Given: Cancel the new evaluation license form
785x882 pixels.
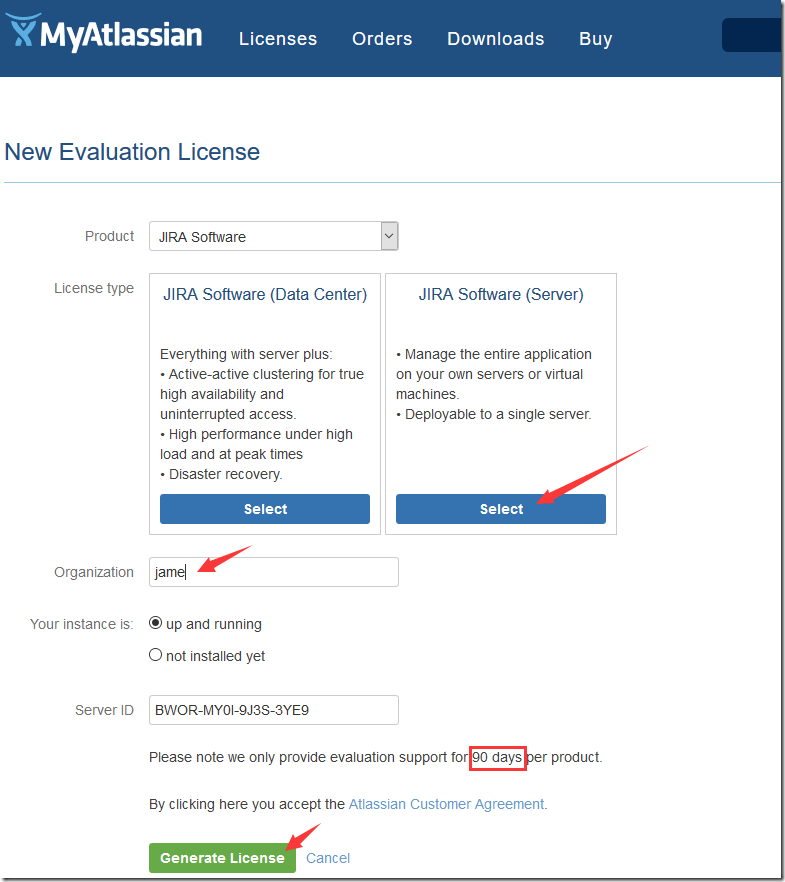Looking at the screenshot, I should coord(328,858).
